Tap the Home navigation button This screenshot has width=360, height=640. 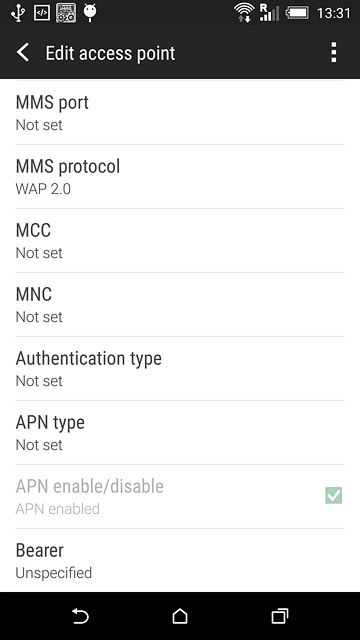coord(180,616)
